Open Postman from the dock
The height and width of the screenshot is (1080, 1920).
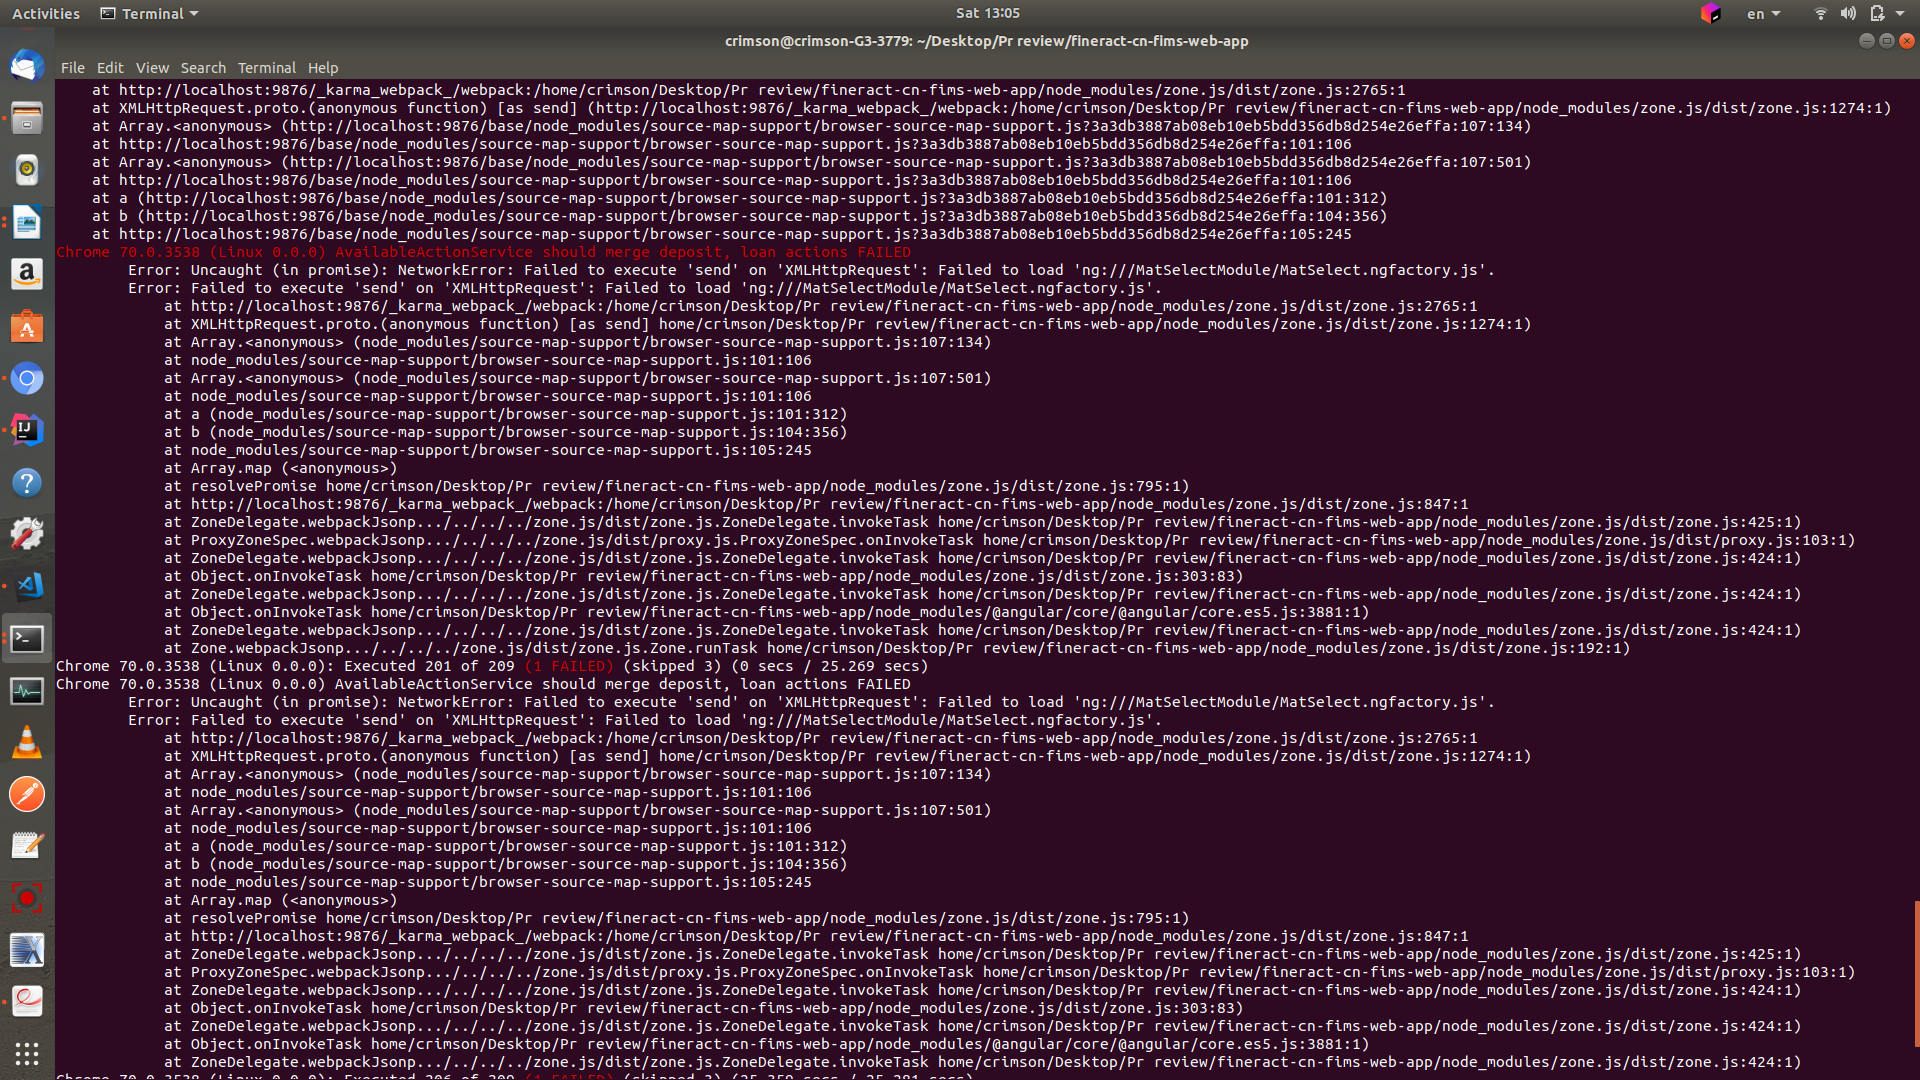(x=27, y=794)
